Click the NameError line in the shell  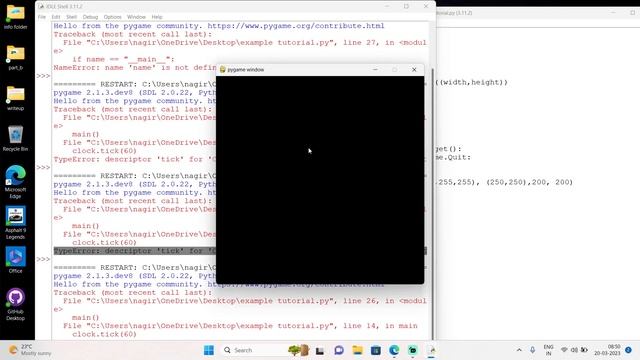tap(135, 68)
